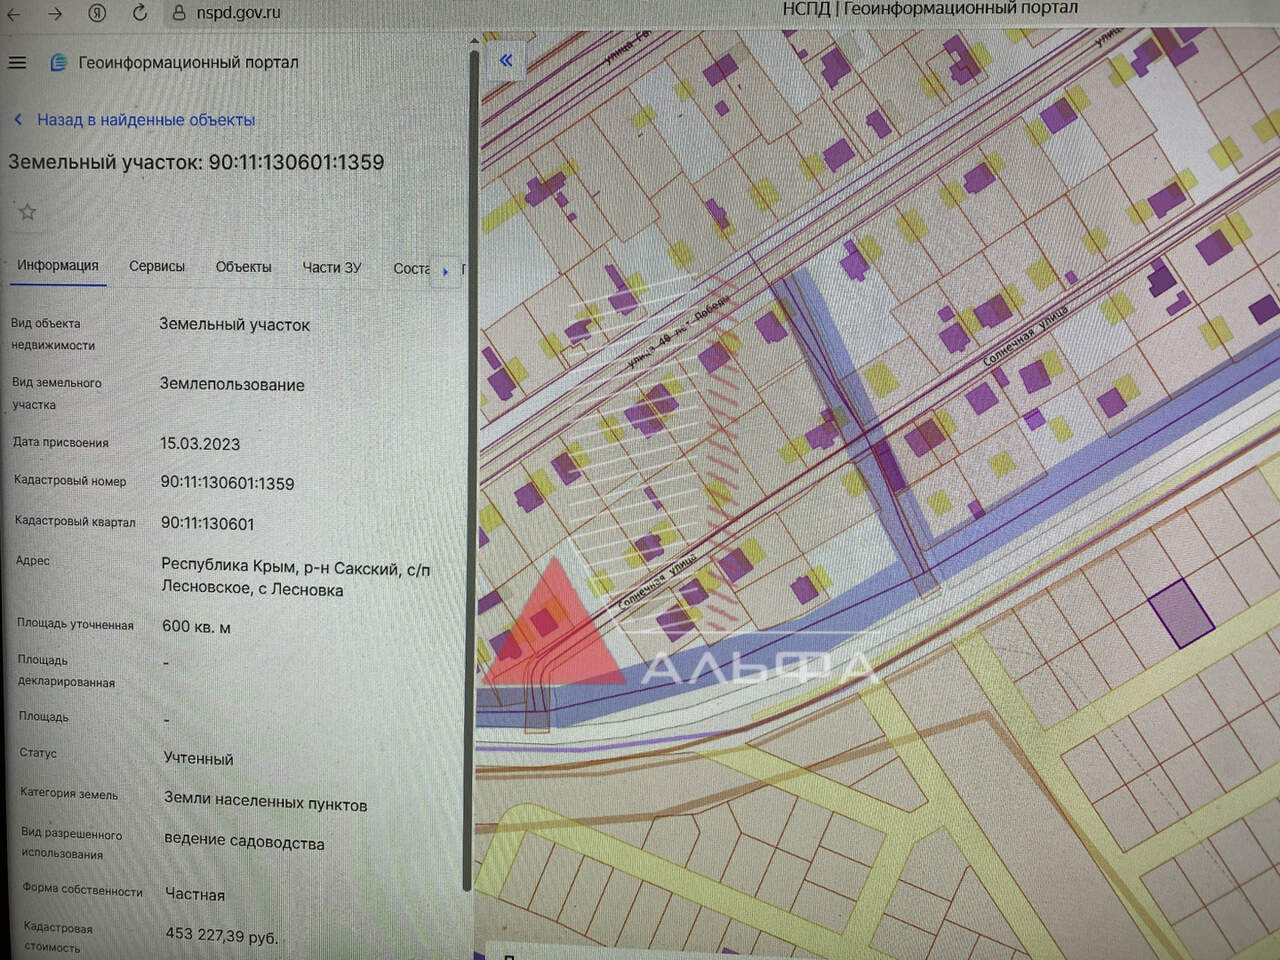Click the lock icon beside nspd.gov.ru
The width and height of the screenshot is (1280, 960).
coord(179,12)
